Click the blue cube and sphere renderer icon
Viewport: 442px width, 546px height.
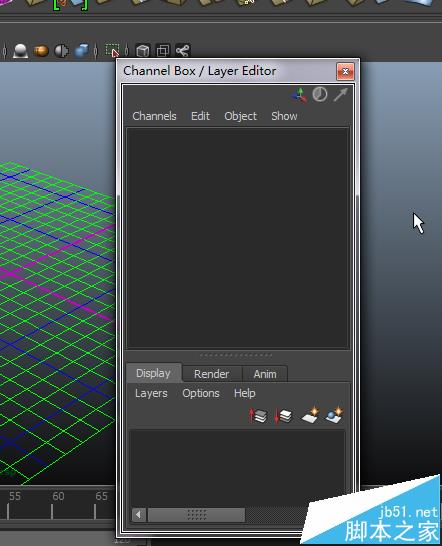[82, 51]
